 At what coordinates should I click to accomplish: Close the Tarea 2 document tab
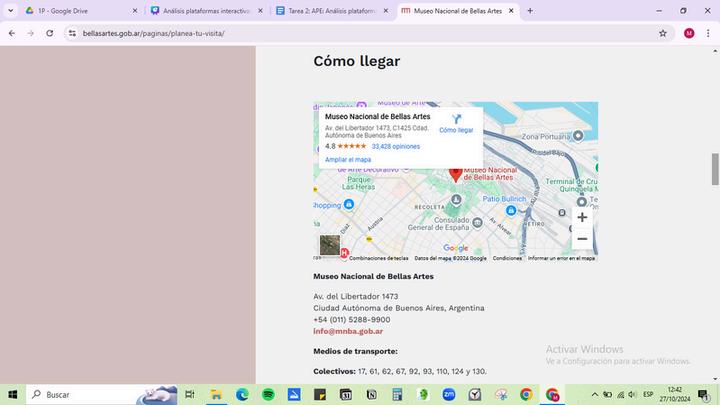tap(386, 11)
